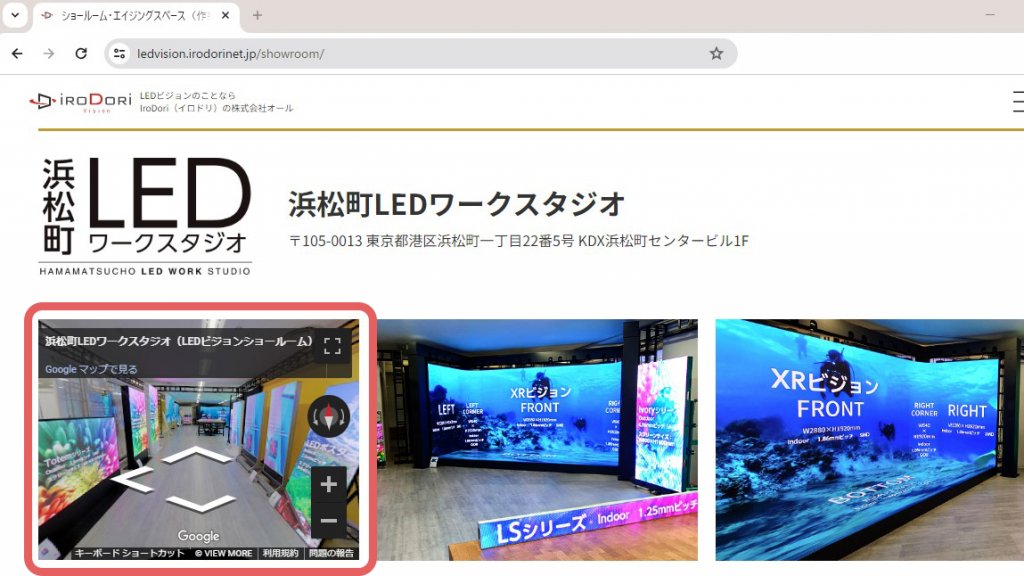Click the HAMAMATSUCHO LED WORK STUDIO logo
This screenshot has height=576, width=1024.
pyautogui.click(x=145, y=217)
